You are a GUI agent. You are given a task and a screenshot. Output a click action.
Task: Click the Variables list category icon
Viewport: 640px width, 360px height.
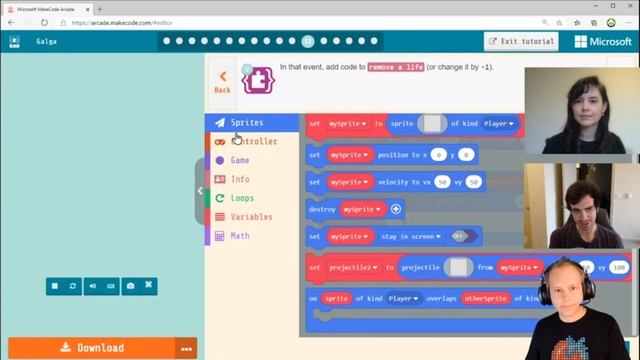[220, 217]
